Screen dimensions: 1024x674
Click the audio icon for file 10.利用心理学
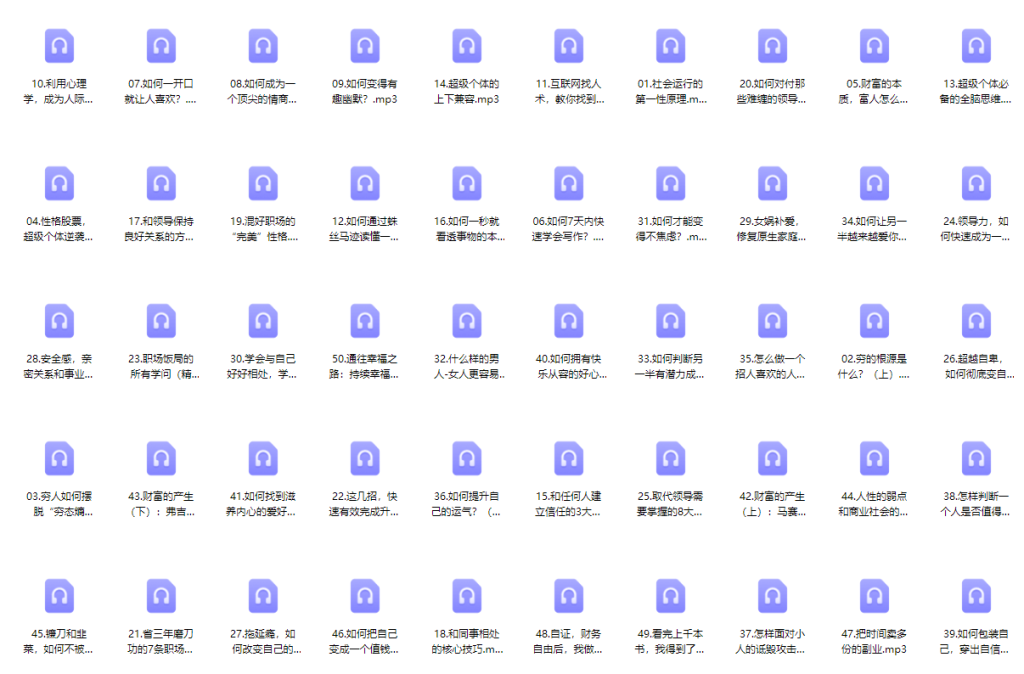pyautogui.click(x=59, y=46)
